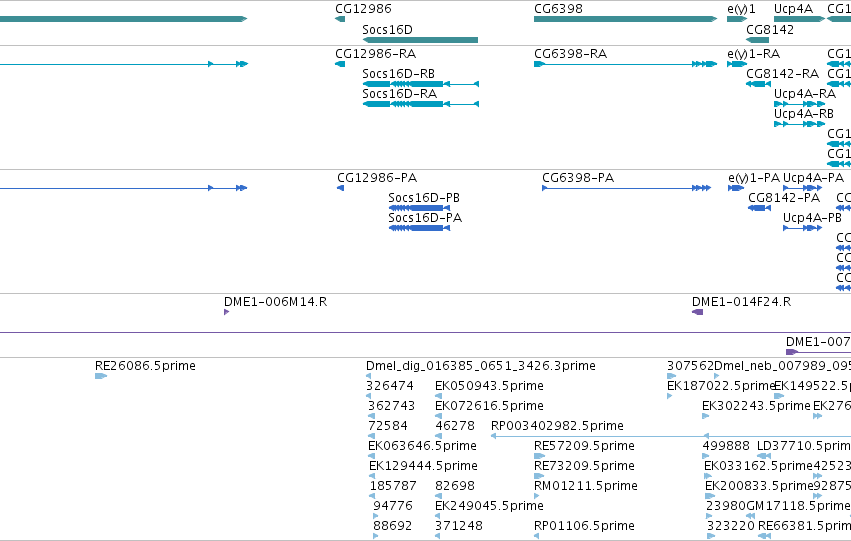Click the EK200833.5prime label
Image resolution: width=851 pixels, height=541 pixels.
click(x=759, y=486)
